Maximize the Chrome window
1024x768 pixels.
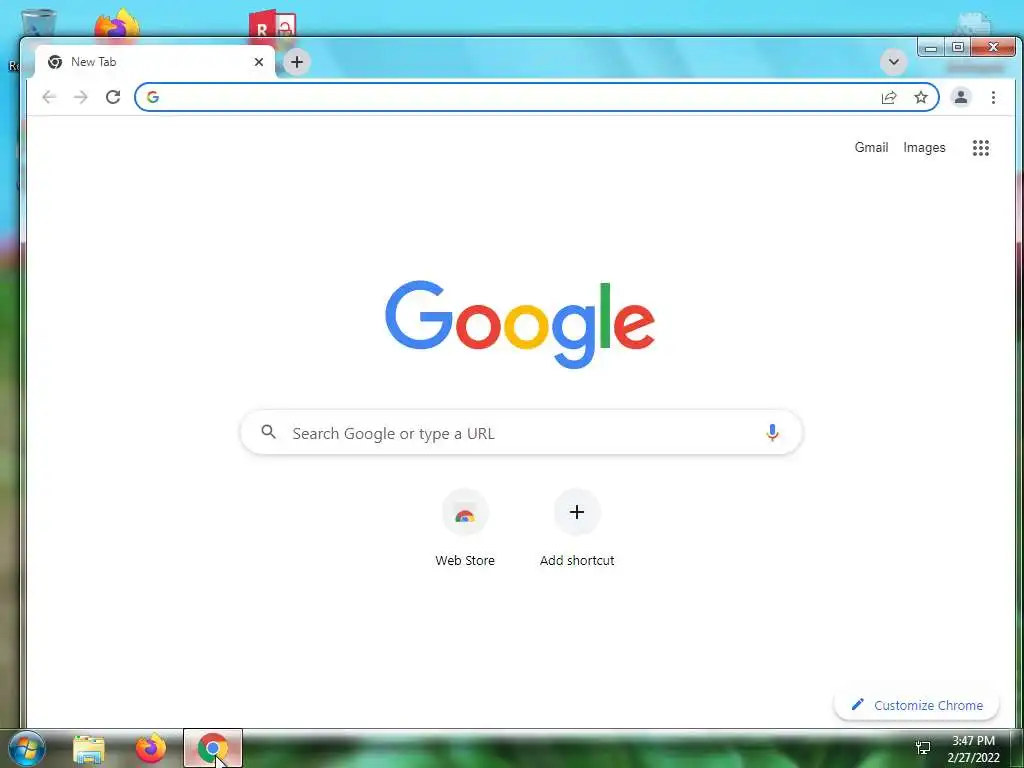957,48
